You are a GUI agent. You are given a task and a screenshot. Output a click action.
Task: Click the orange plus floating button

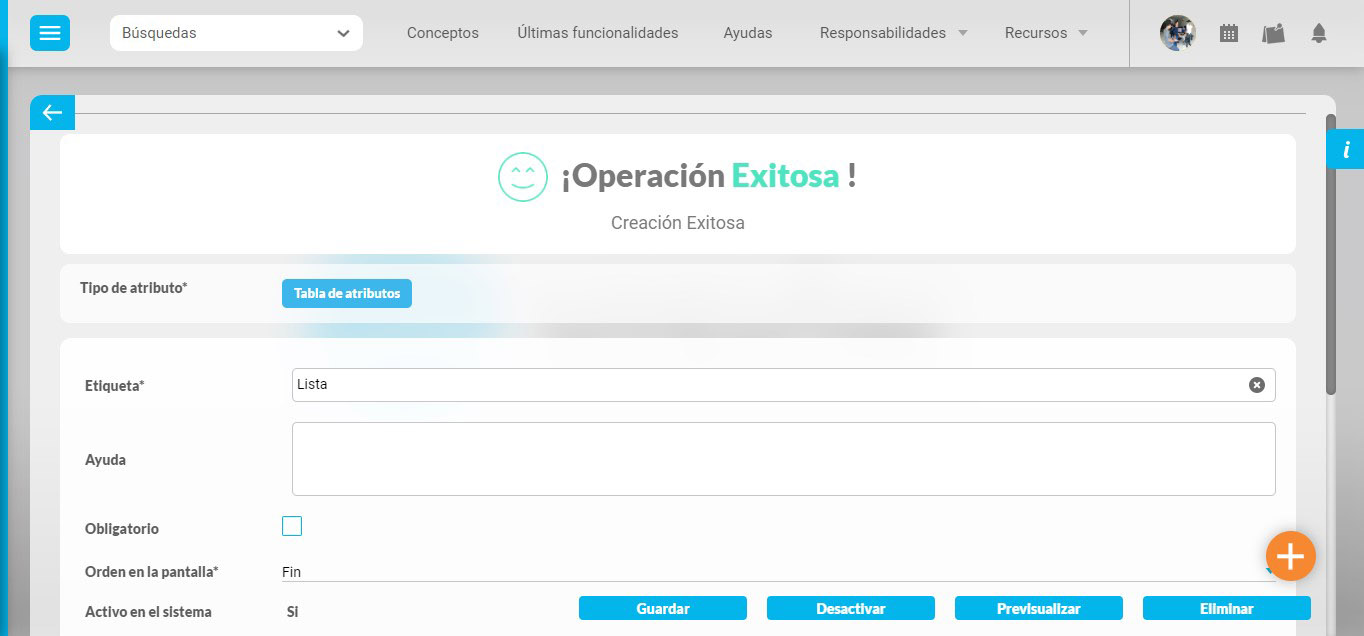1290,556
